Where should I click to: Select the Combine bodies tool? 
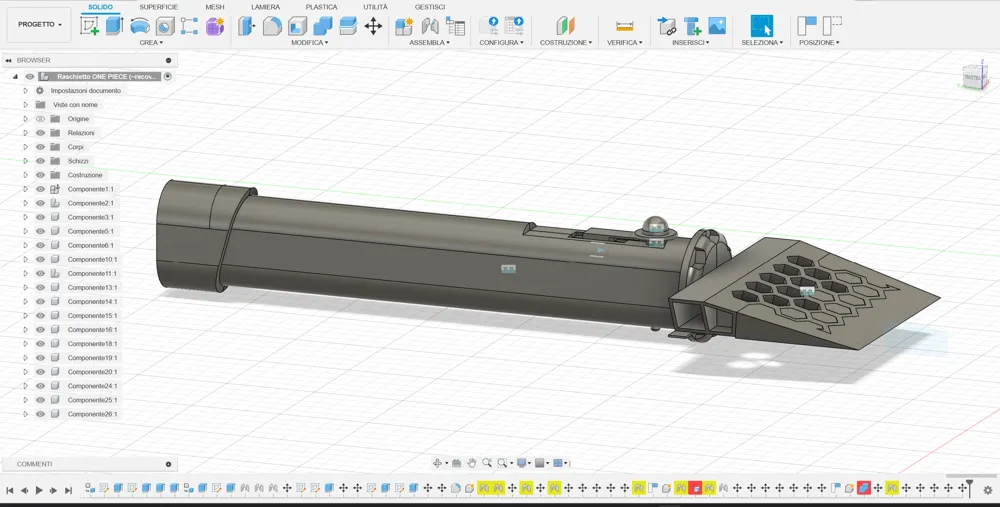[323, 26]
